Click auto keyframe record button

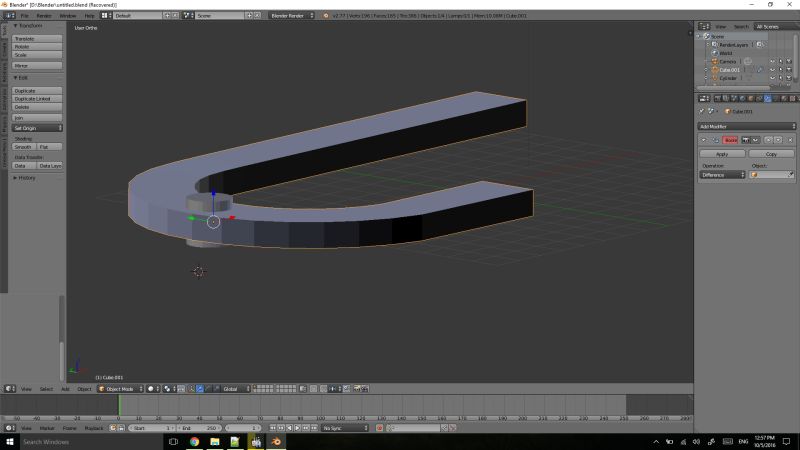tap(379, 428)
